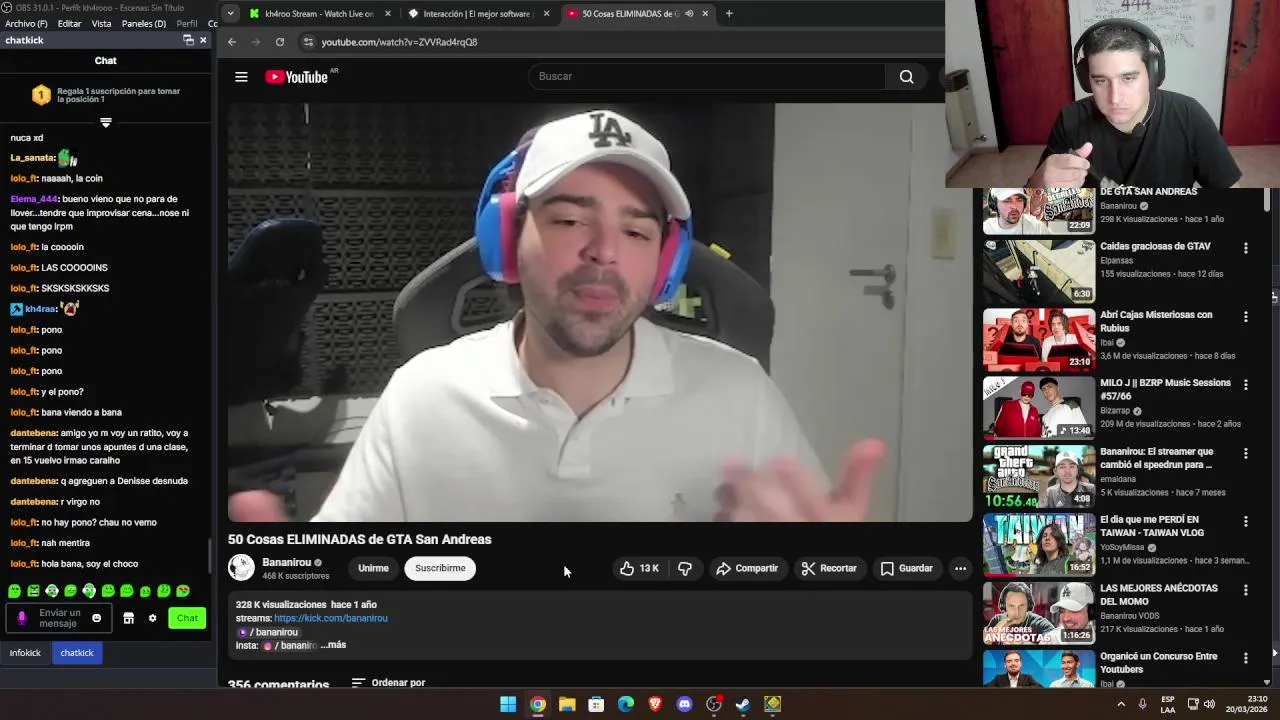Click the YouTube search magnifier button
Screen dimensions: 1280x720
coord(906,77)
